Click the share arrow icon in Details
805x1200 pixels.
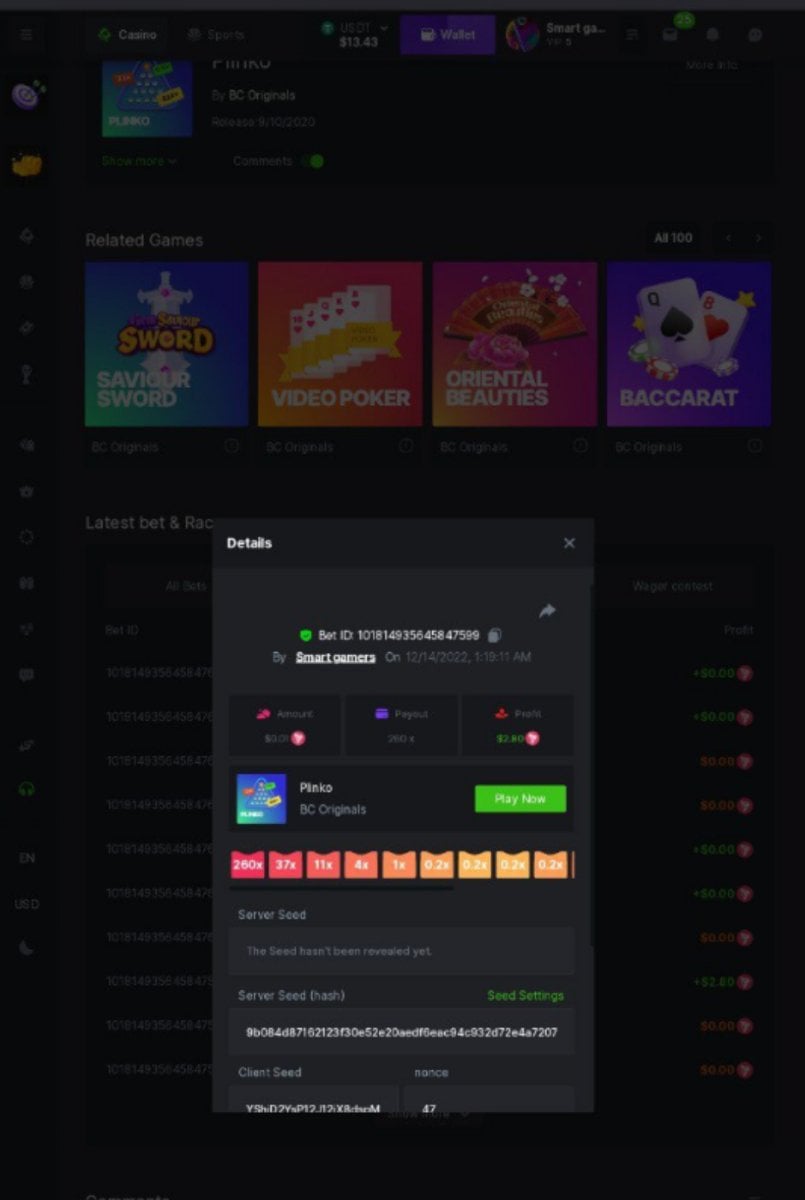tap(547, 611)
